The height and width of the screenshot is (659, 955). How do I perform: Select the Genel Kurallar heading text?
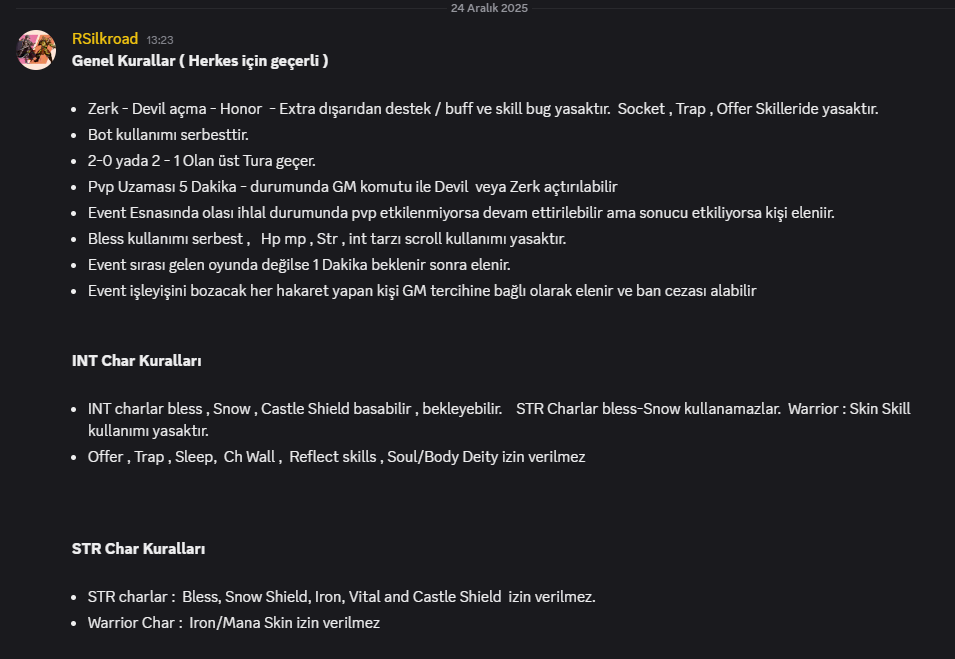tap(200, 61)
